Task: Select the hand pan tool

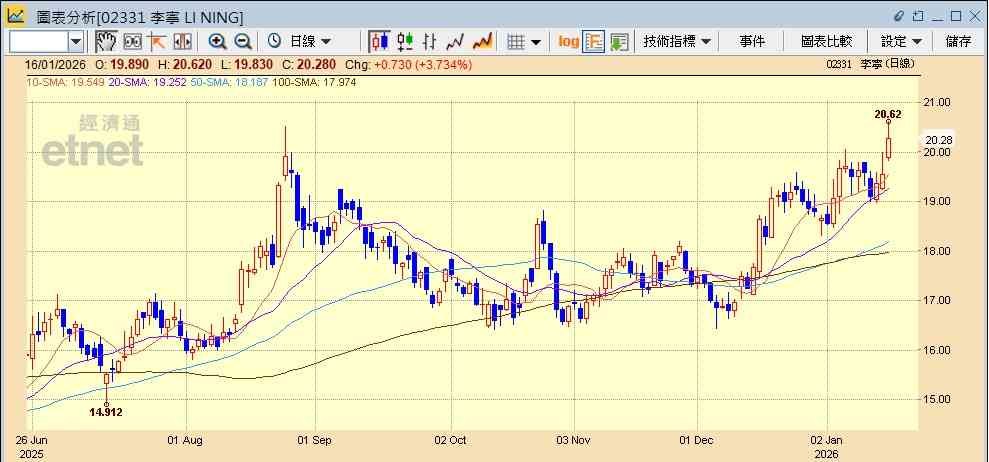Action: tap(105, 42)
